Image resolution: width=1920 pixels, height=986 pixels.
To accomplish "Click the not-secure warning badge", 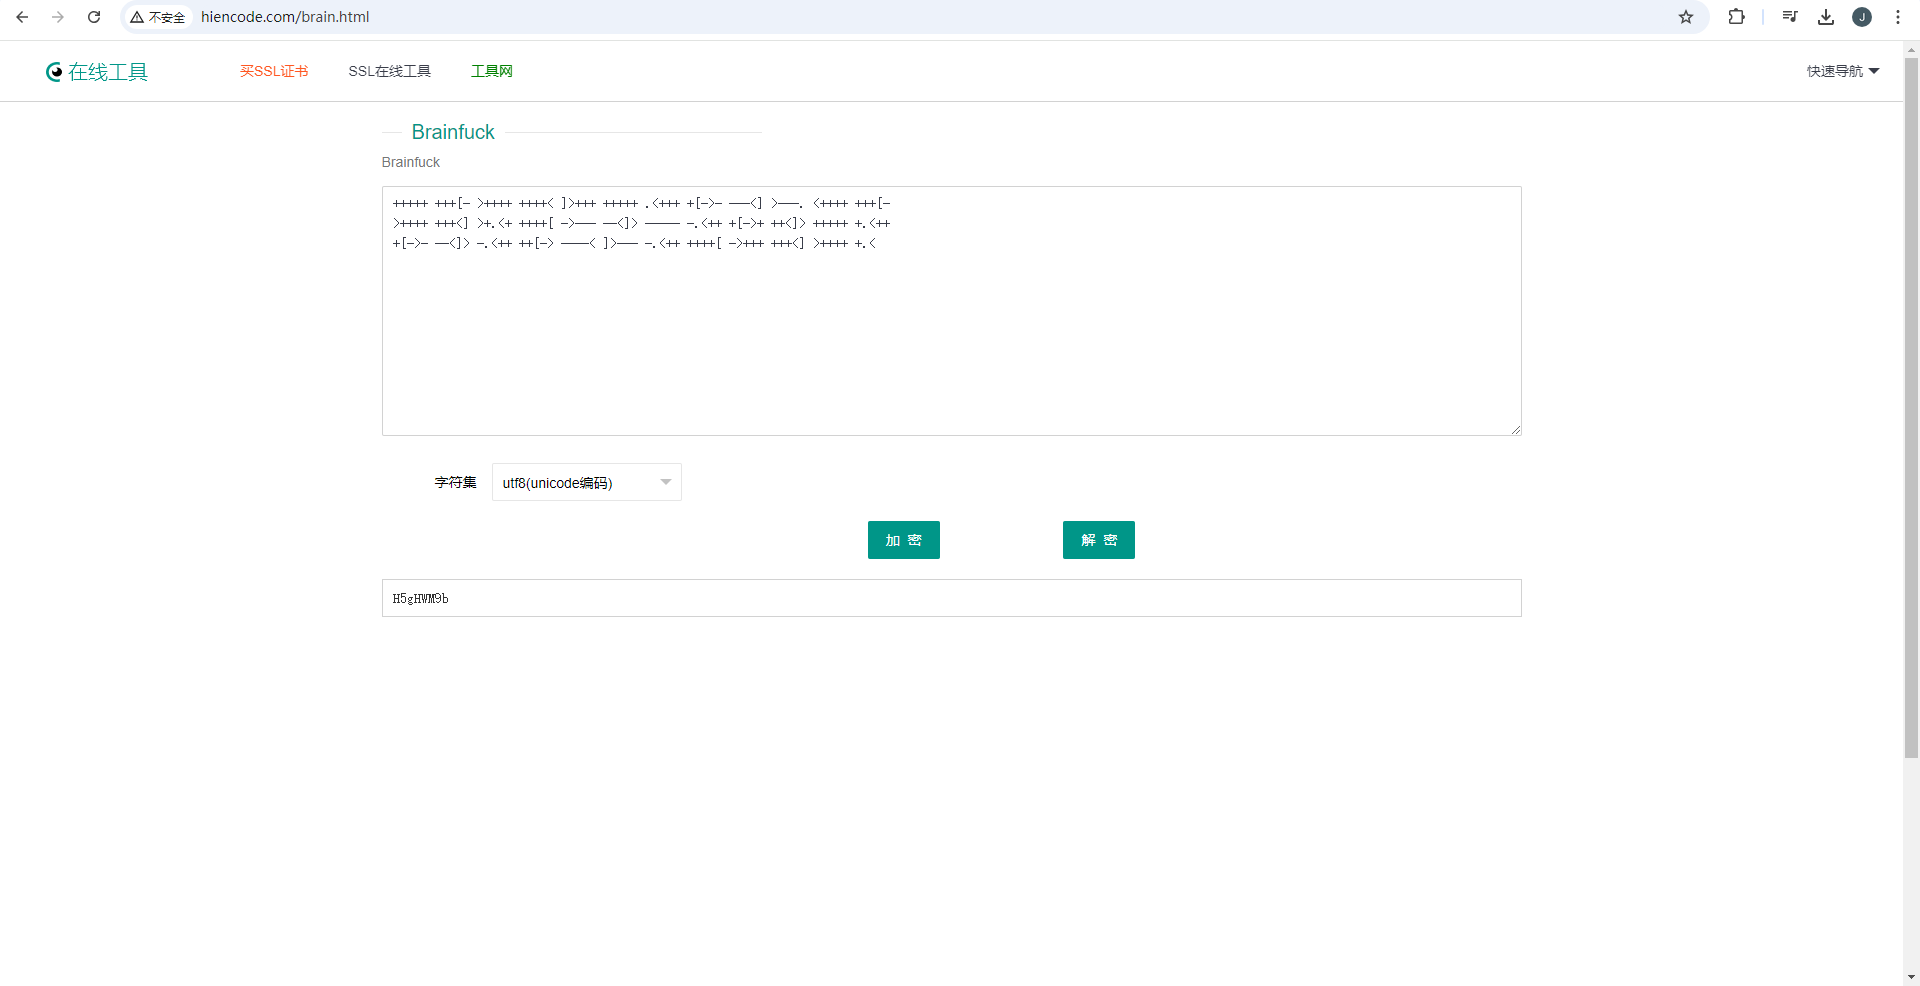I will pyautogui.click(x=158, y=17).
